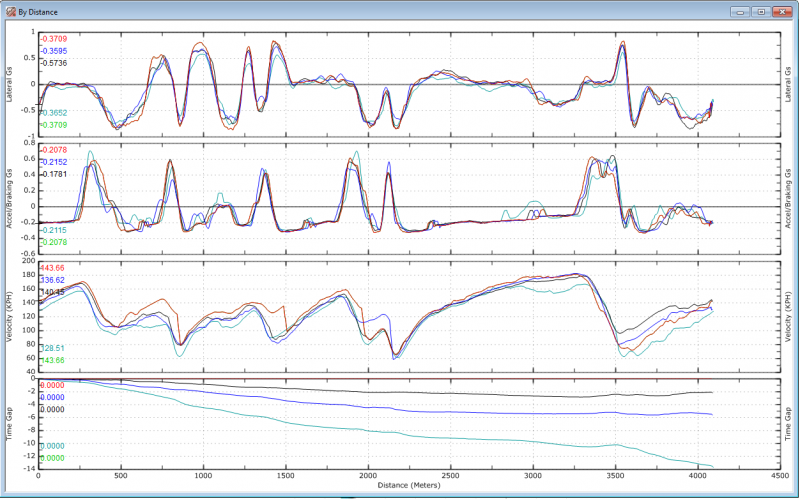Click the 2000 distance axis tick
Screen dimensions: 800x499
point(368,476)
